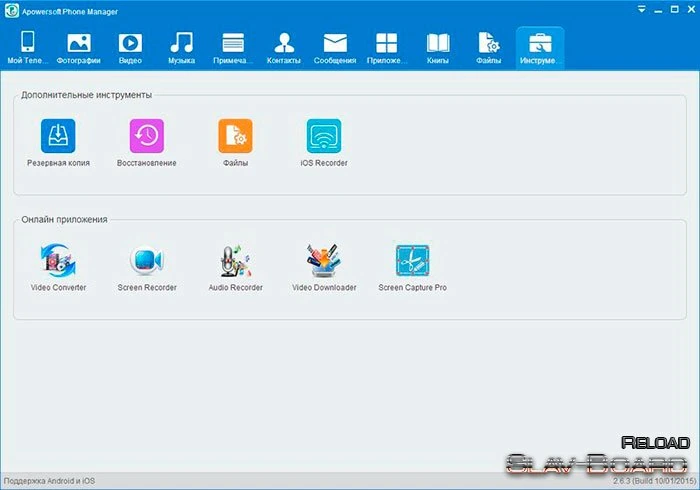This screenshot has height=490, width=700.
Task: Open the Видео section
Action: (x=130, y=48)
